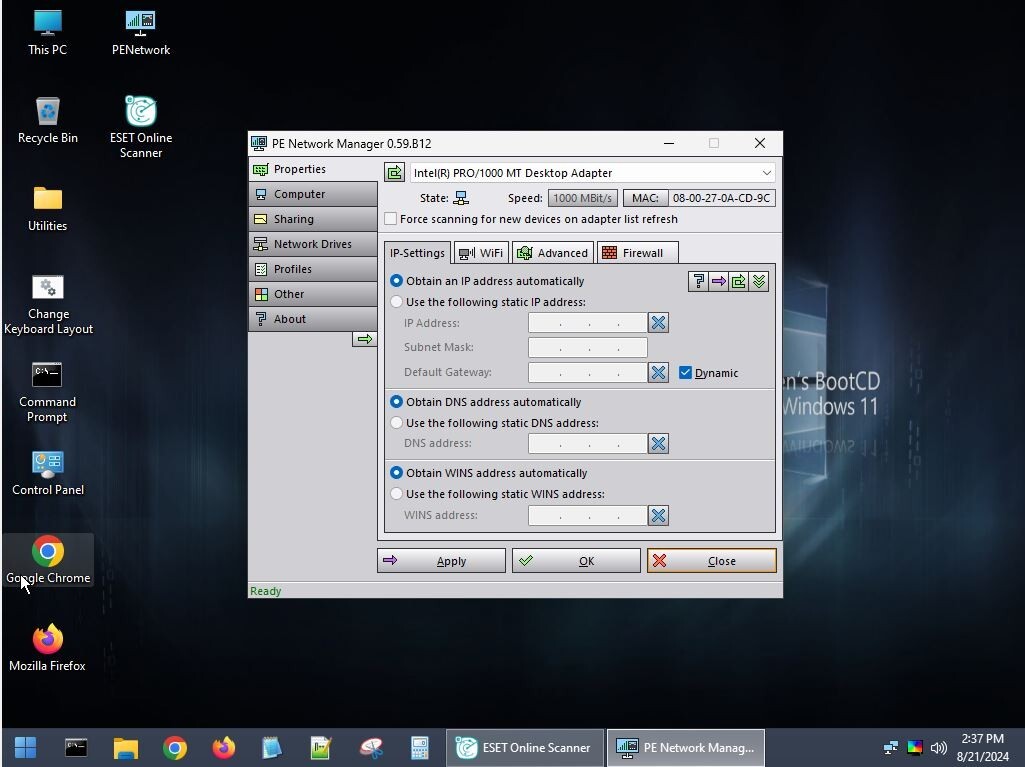Switch to the WiFi tab
The width and height of the screenshot is (1025, 767).
pyautogui.click(x=481, y=253)
